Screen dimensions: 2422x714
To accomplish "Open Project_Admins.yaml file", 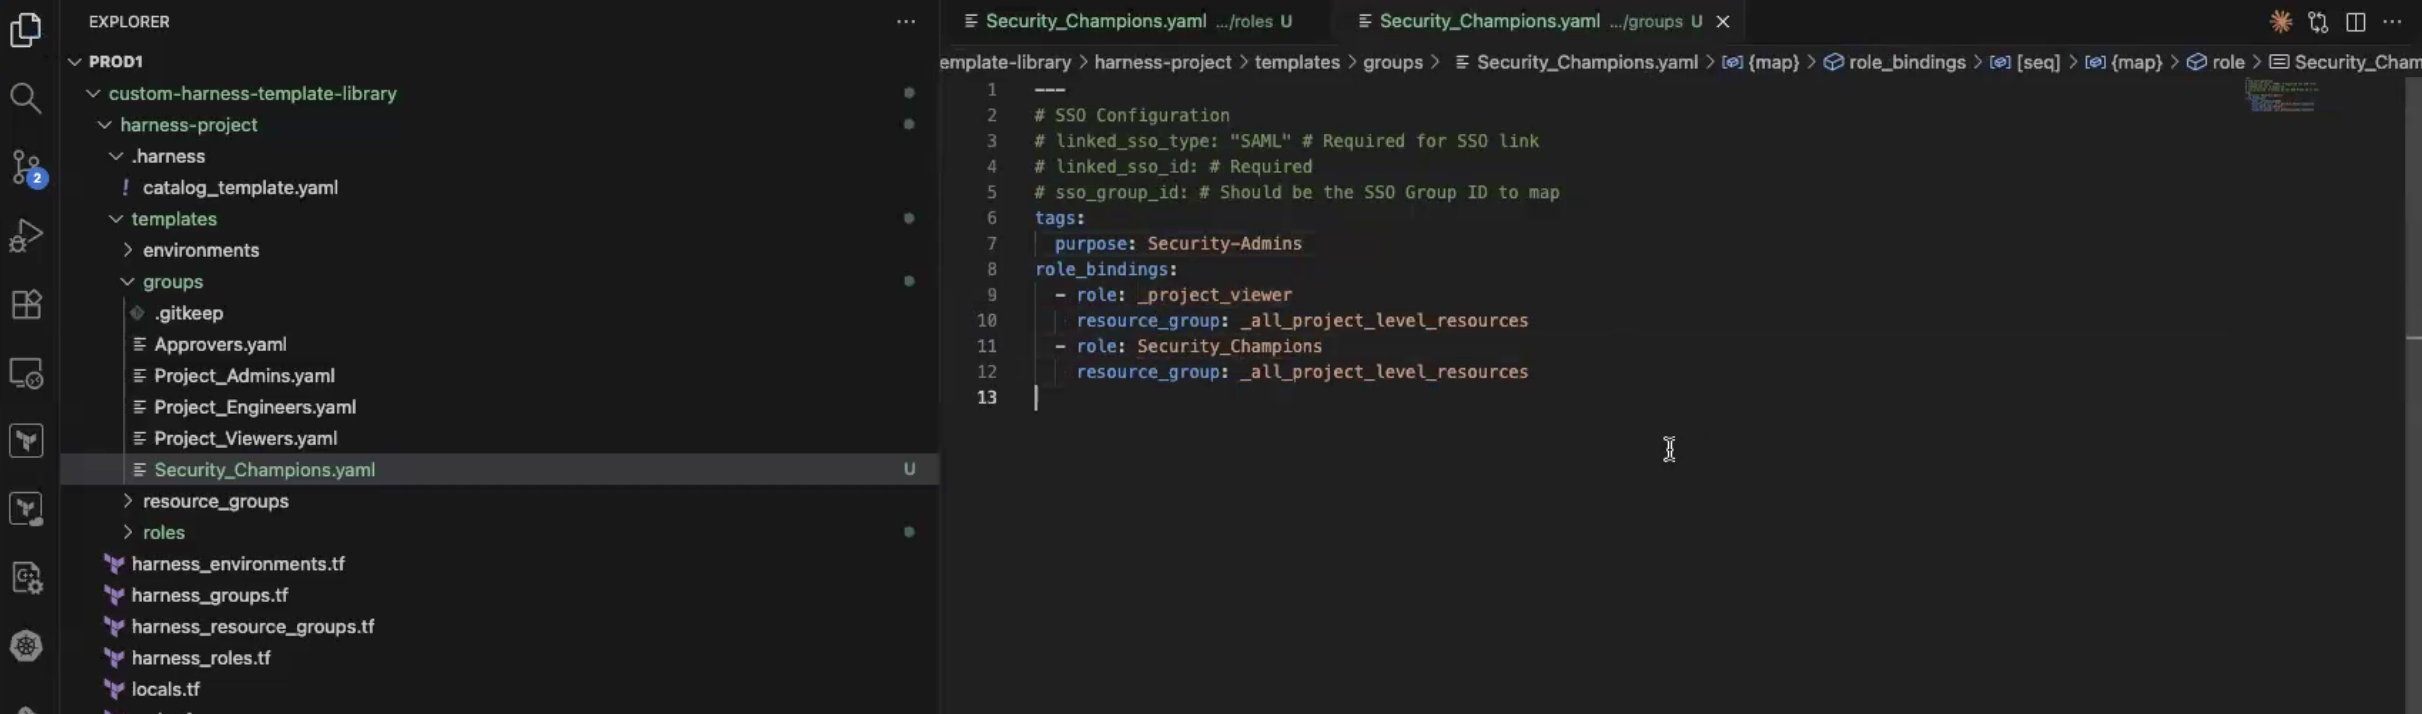I will (244, 376).
